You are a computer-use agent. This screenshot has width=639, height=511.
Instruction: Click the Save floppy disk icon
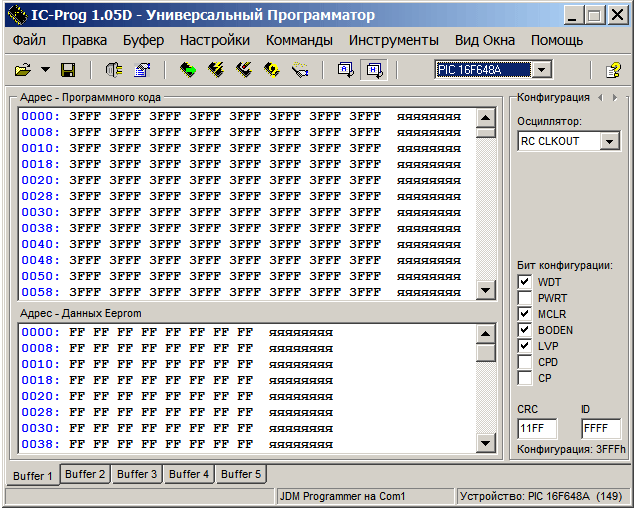68,70
